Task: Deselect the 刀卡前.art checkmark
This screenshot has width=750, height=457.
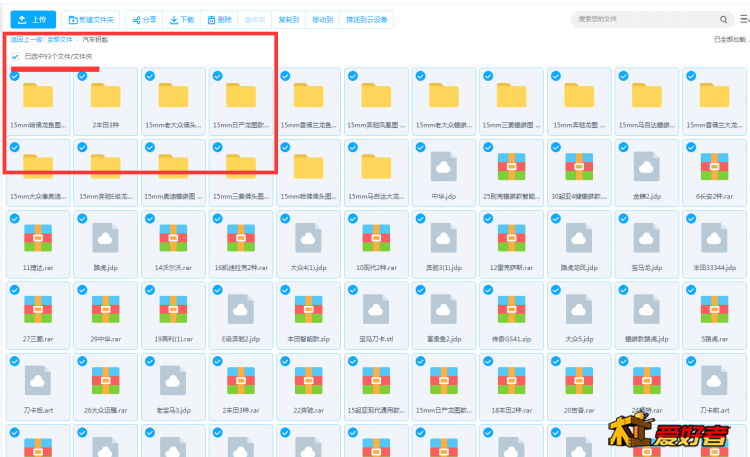Action: tap(691, 361)
